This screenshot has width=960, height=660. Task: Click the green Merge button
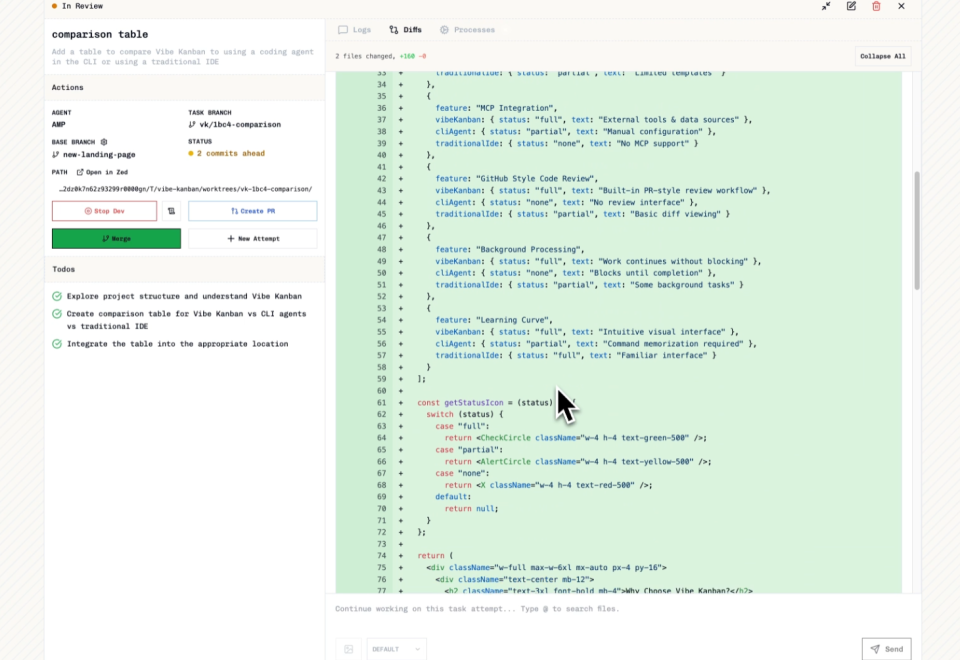click(116, 238)
